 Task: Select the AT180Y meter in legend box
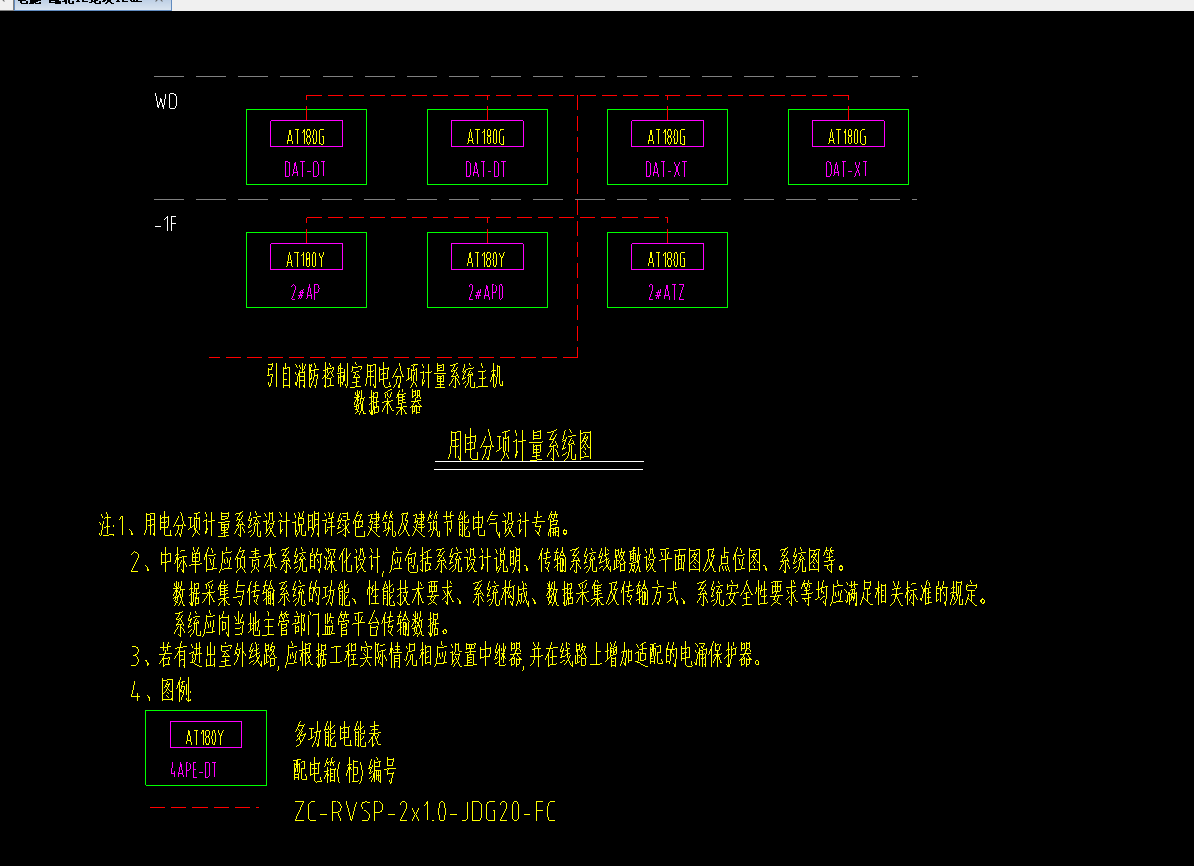(x=206, y=735)
